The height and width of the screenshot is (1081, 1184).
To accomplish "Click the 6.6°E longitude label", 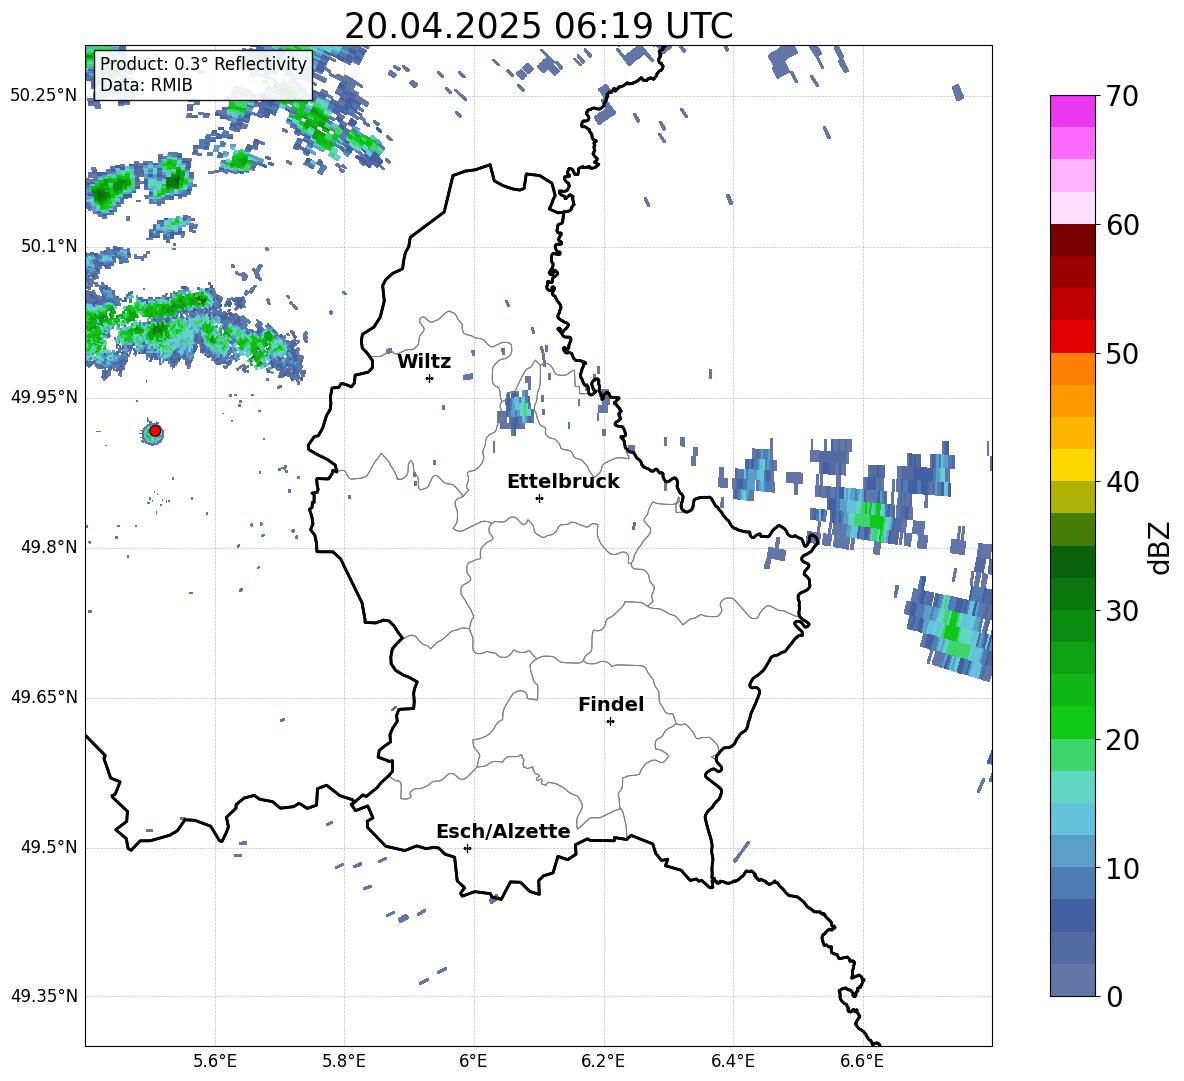I will point(862,1061).
